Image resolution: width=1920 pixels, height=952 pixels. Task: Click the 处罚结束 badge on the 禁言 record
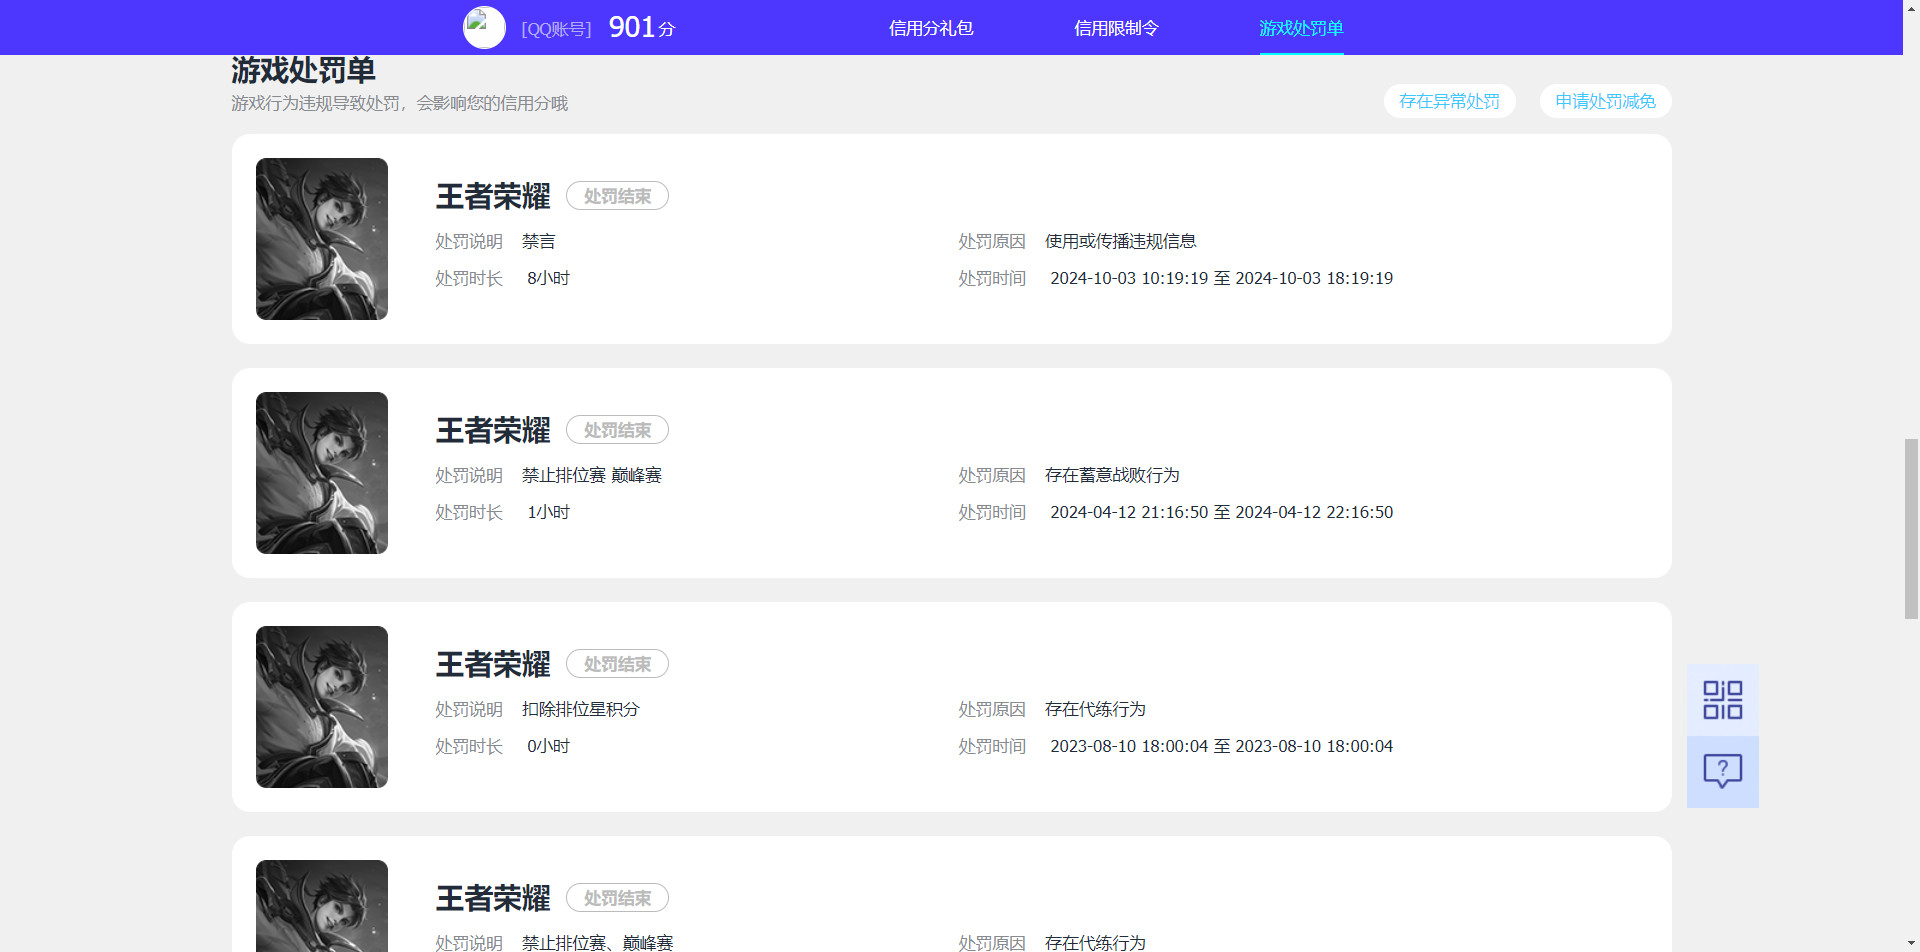click(617, 196)
